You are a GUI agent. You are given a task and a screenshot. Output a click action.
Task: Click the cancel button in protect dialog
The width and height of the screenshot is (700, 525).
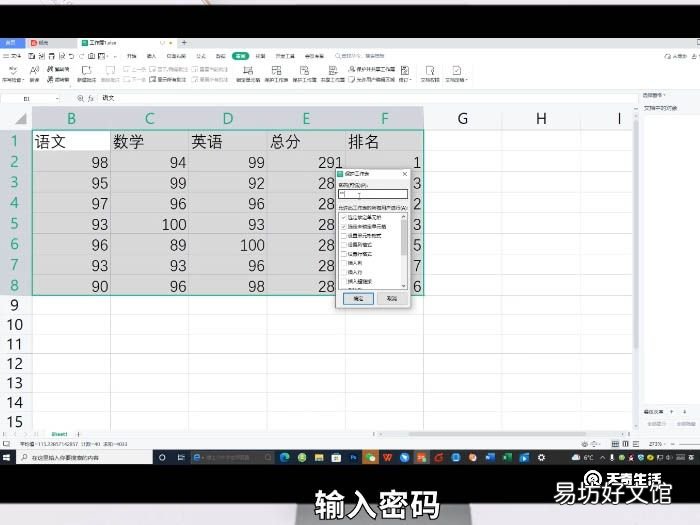pyautogui.click(x=392, y=299)
